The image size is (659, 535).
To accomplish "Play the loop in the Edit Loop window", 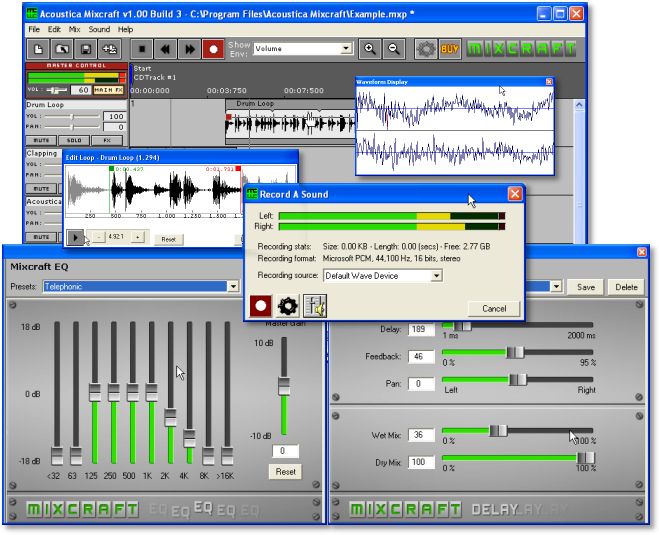I will point(75,237).
